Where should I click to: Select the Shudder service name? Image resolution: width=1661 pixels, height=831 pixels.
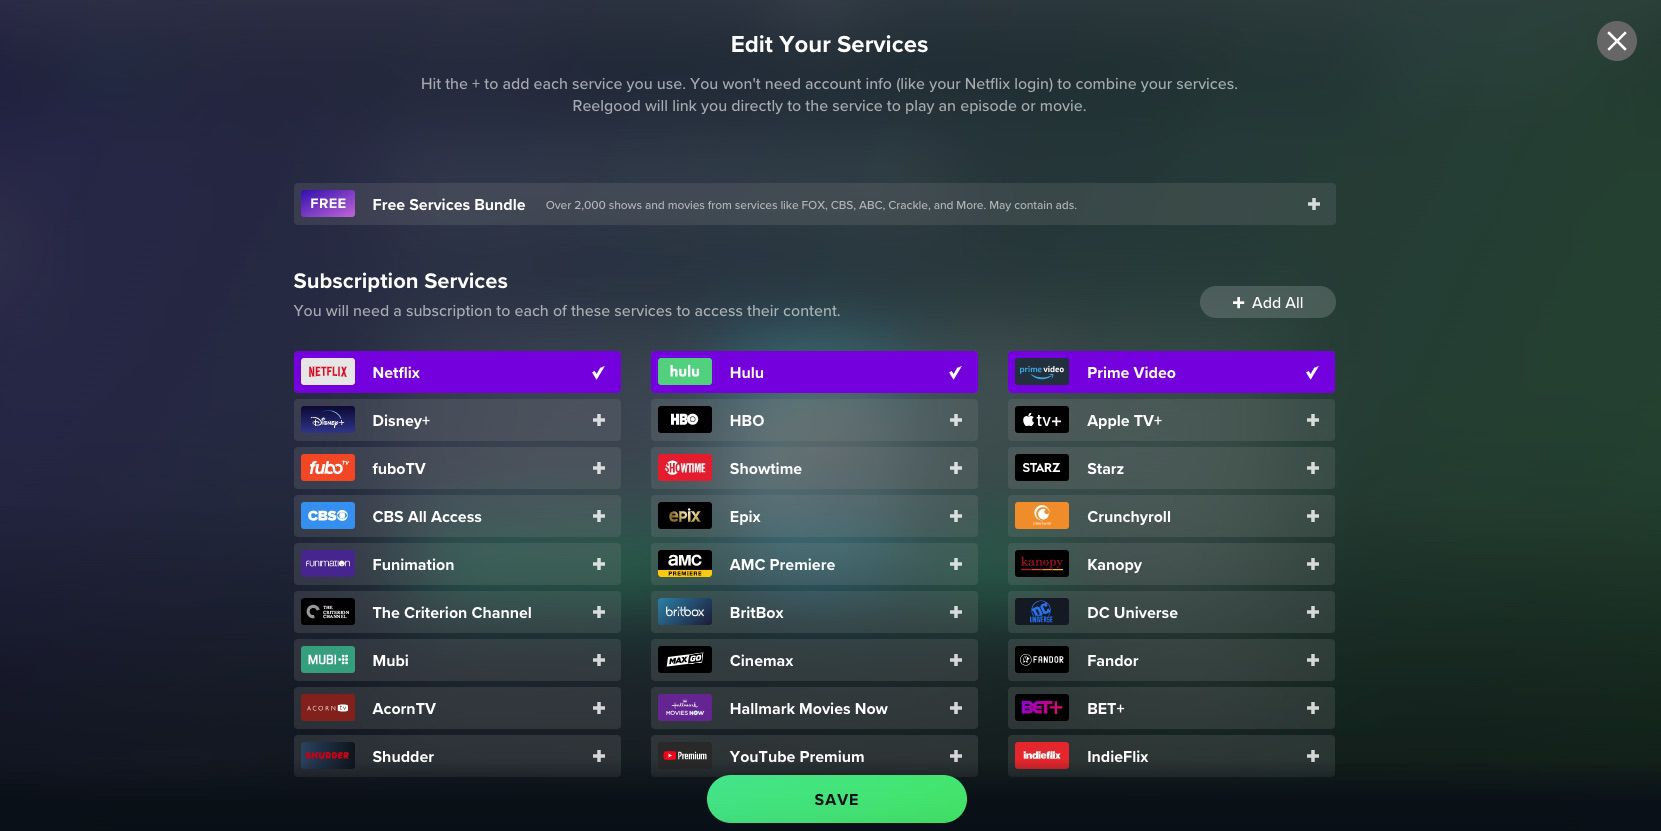pos(403,756)
